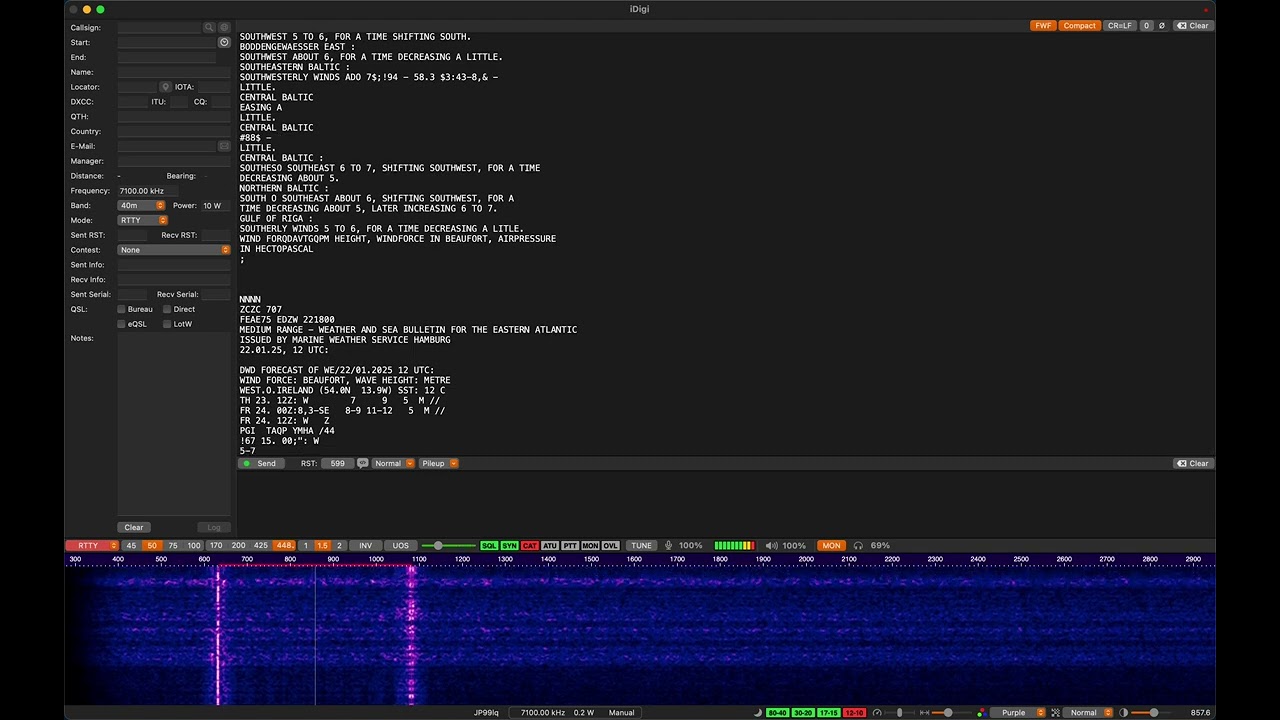
Task: Adjust the squelch level slider
Action: 448,546
